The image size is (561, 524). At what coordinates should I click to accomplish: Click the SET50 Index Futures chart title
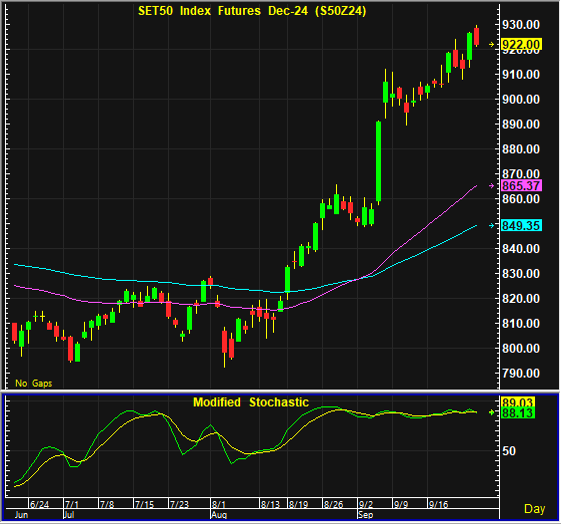click(252, 11)
